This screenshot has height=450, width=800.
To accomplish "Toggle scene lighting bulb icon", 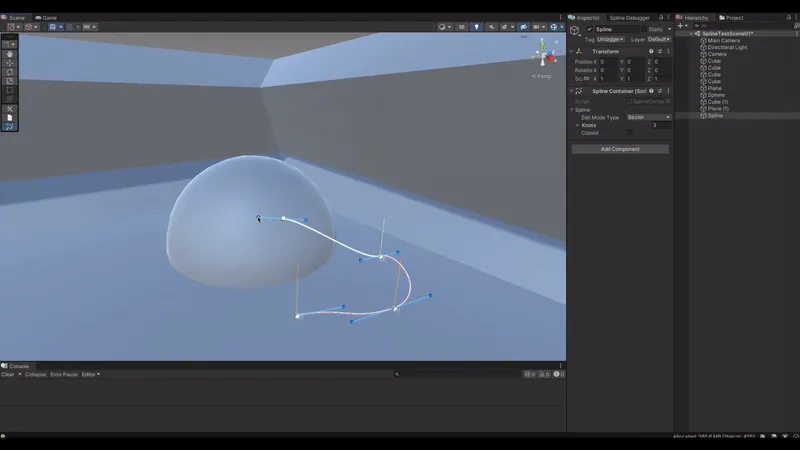I will coord(477,27).
